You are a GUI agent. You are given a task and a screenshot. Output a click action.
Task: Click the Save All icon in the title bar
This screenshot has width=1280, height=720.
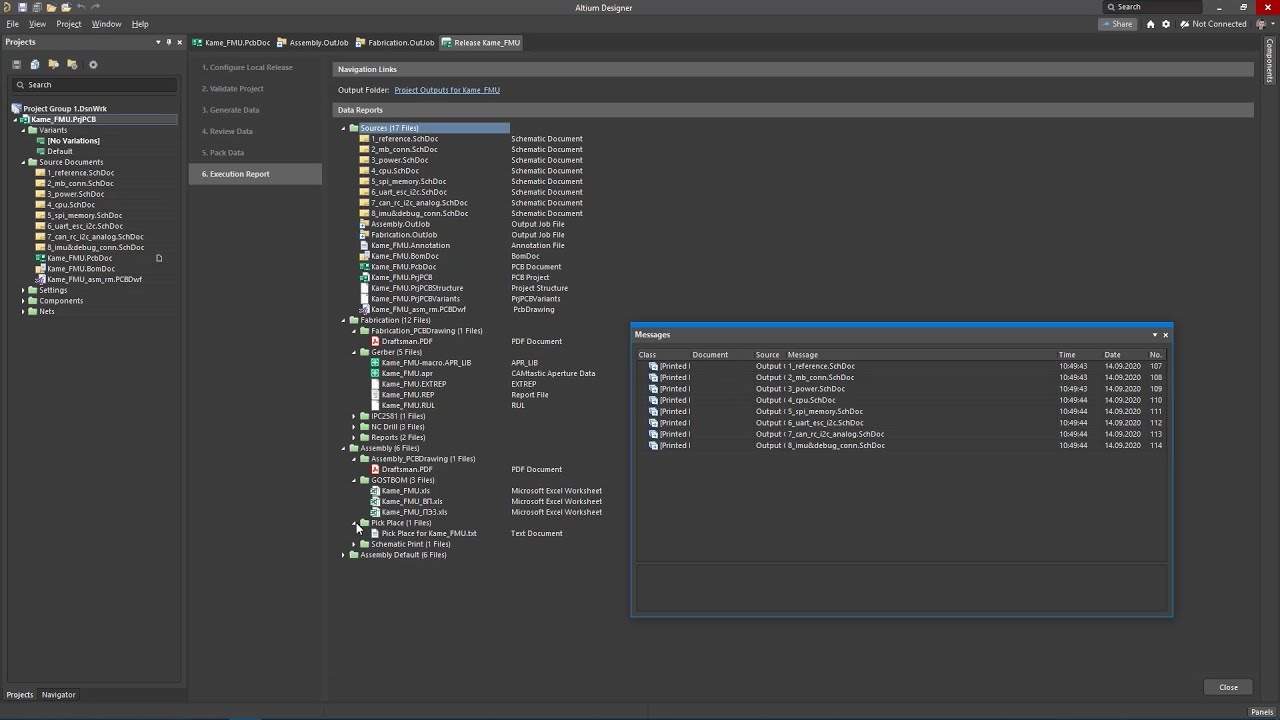coord(37,7)
